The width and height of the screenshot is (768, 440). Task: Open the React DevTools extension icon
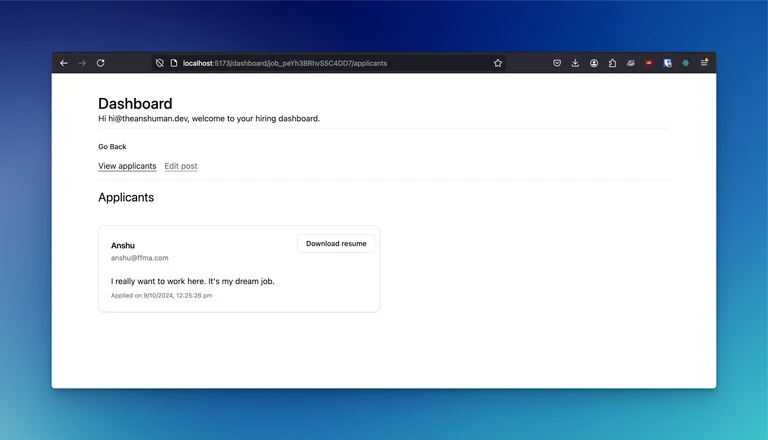[686, 63]
